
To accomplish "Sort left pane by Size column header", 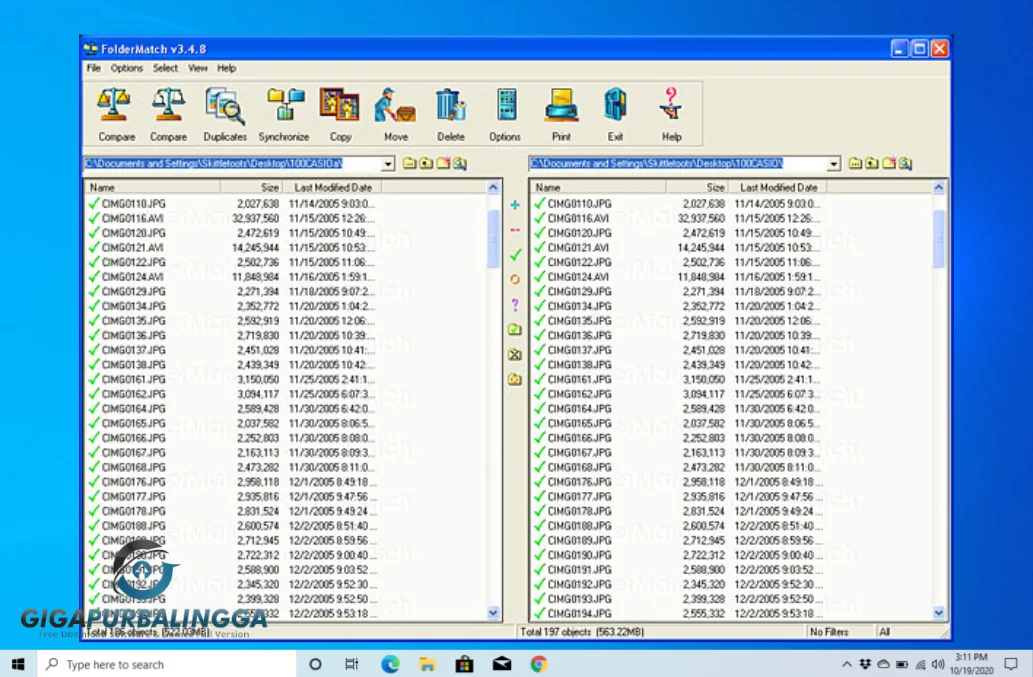I will tap(251, 187).
